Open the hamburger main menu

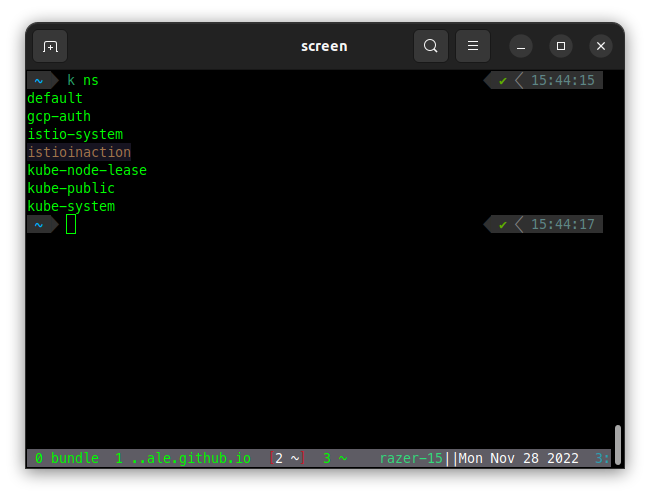(x=473, y=46)
